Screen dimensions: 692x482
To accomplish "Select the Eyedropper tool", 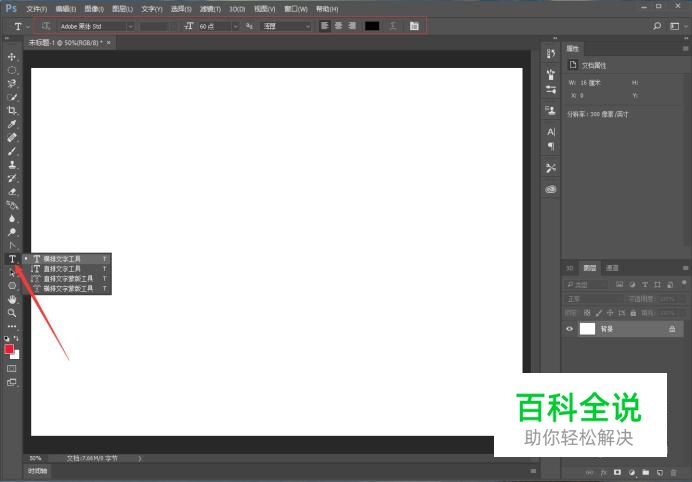I will (12, 124).
